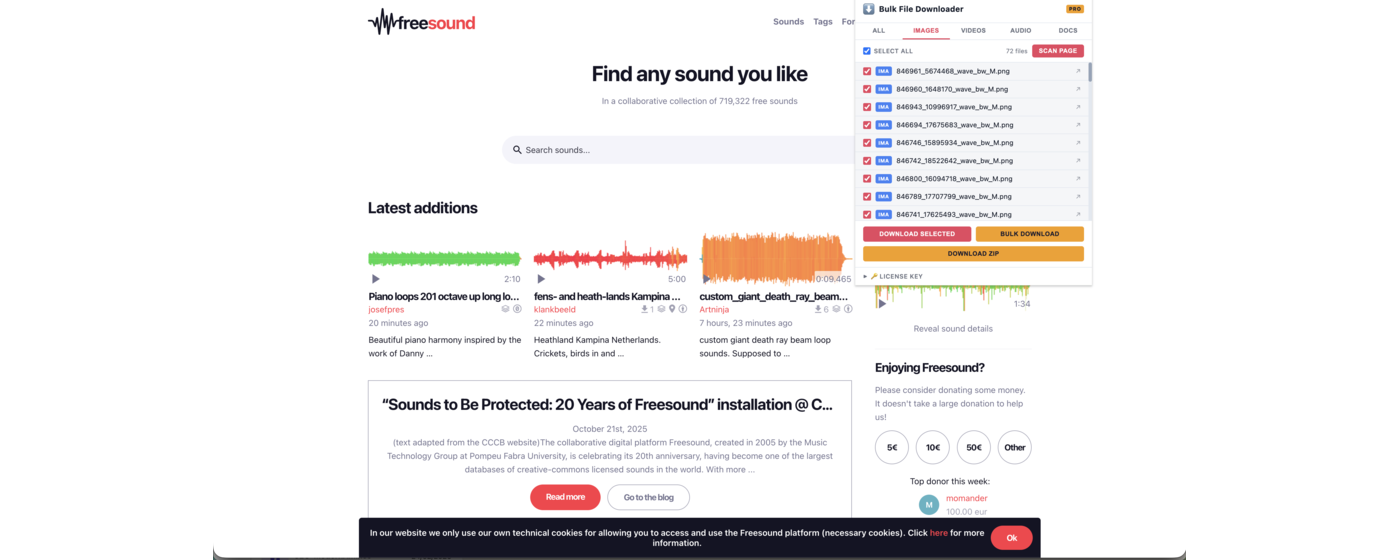Open 846789_17707799_wave_bw_M.png via arrow icon
1400x560 pixels.
pos(1078,197)
